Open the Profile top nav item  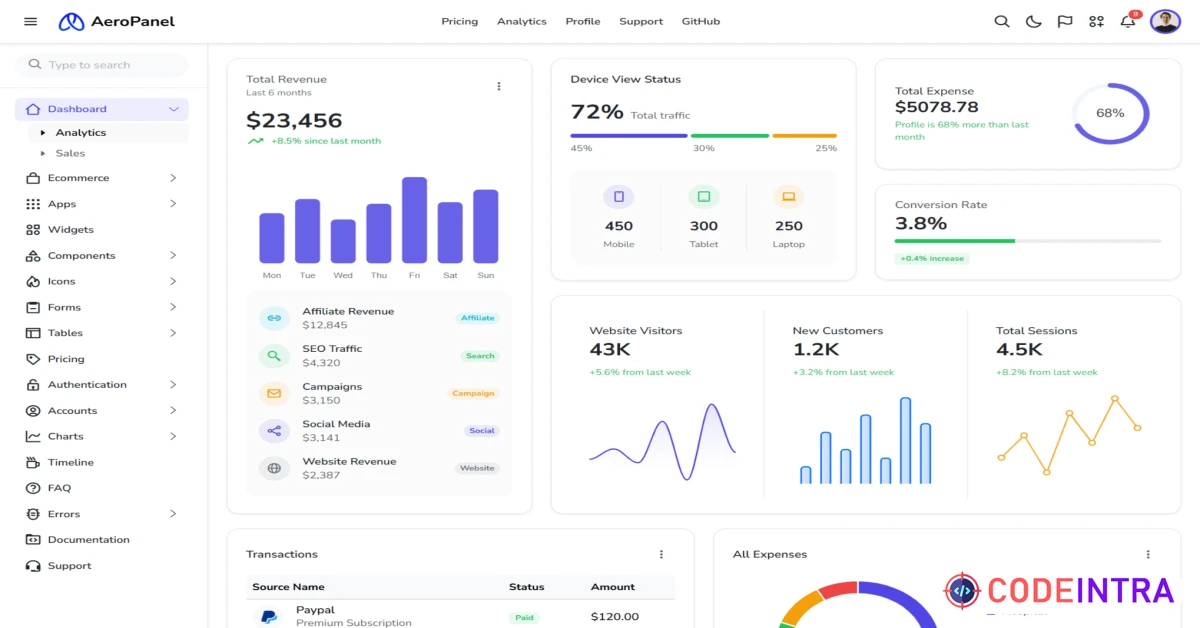[x=583, y=21]
